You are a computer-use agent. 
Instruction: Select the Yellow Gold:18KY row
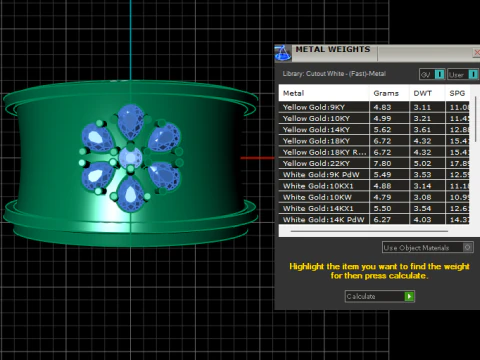(374, 141)
